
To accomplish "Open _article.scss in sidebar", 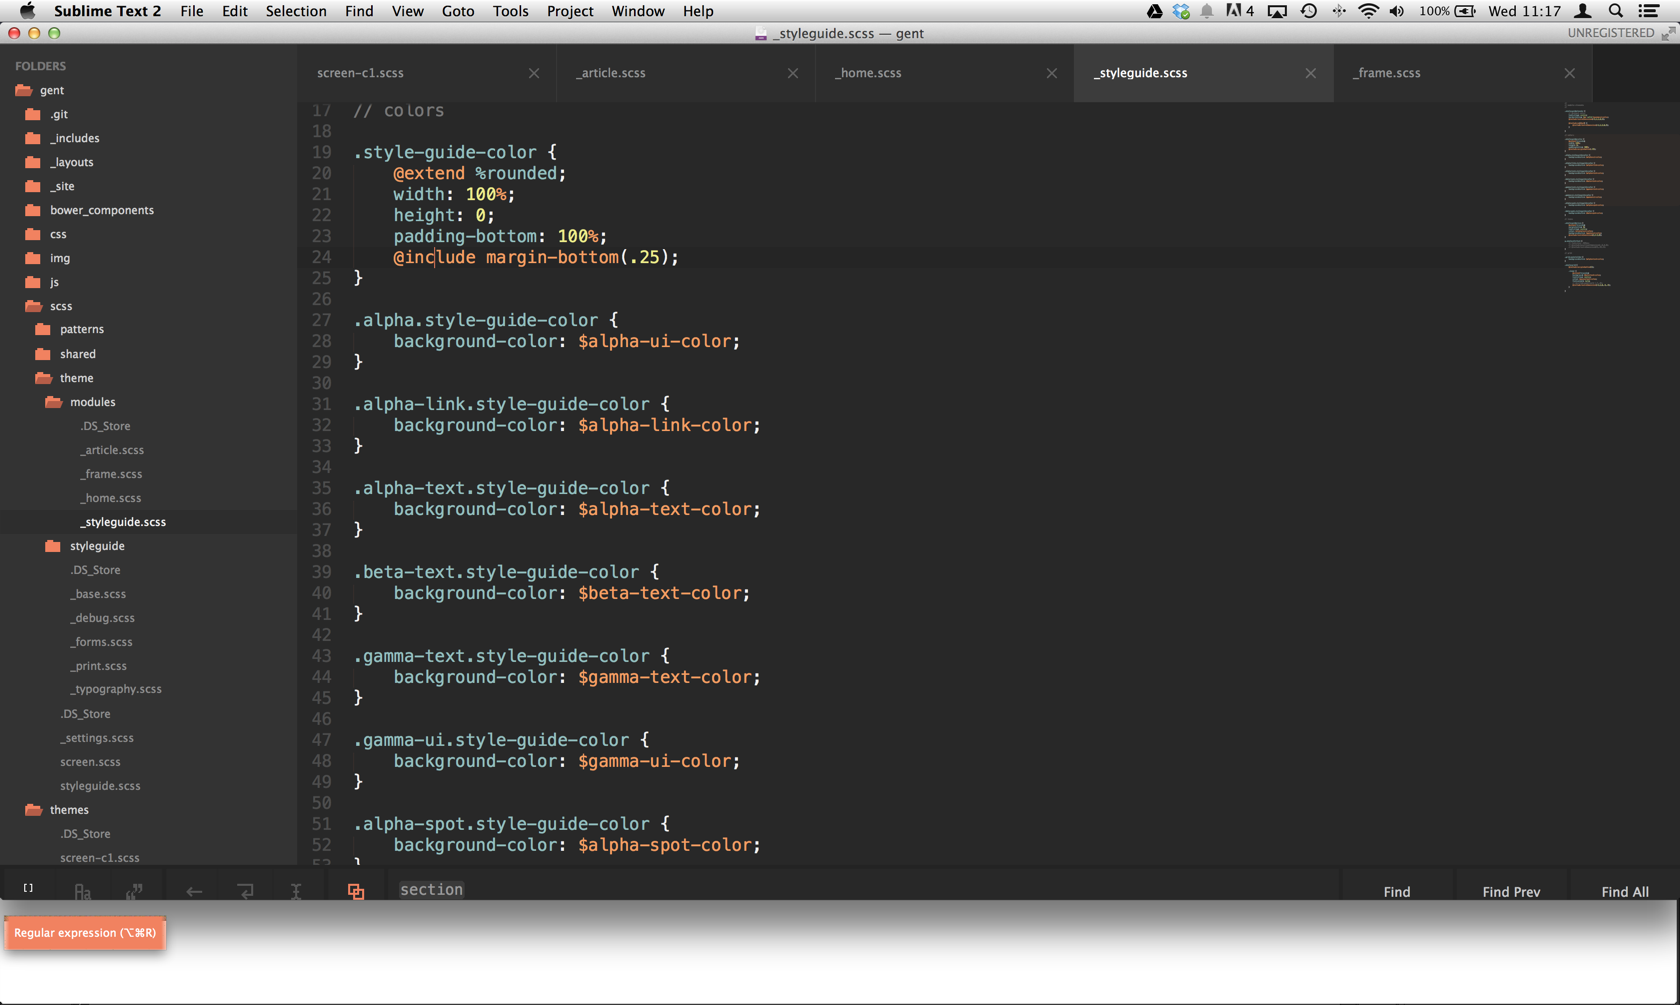I will [x=112, y=450].
